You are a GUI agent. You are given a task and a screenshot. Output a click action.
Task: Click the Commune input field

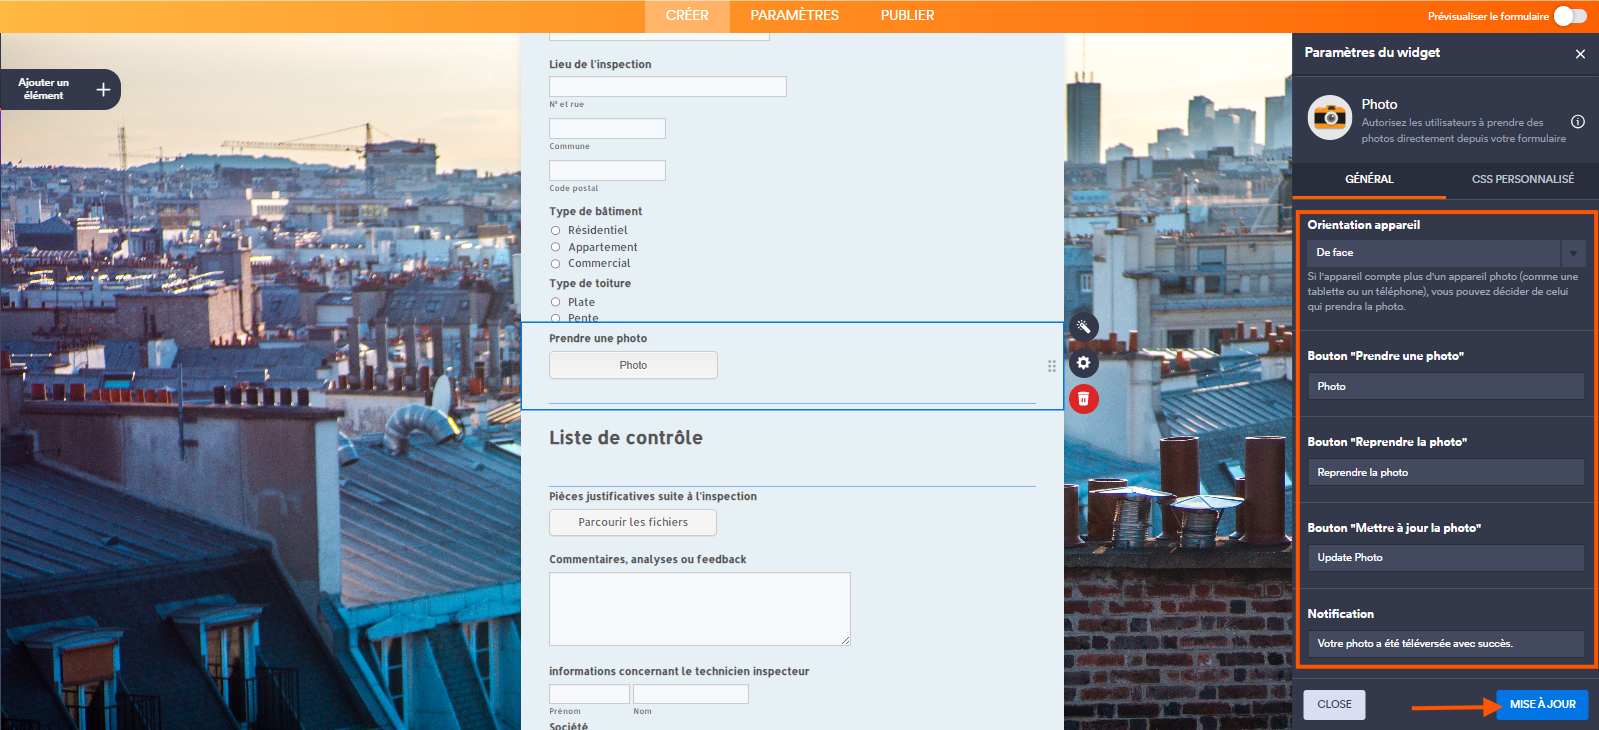tap(607, 129)
